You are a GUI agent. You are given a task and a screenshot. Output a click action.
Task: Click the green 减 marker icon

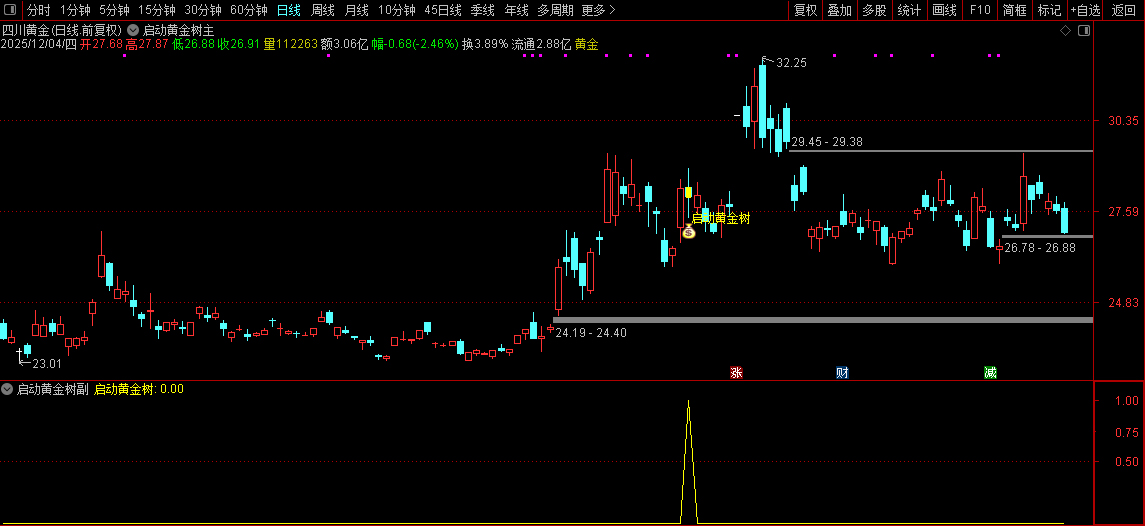pyautogui.click(x=990, y=373)
